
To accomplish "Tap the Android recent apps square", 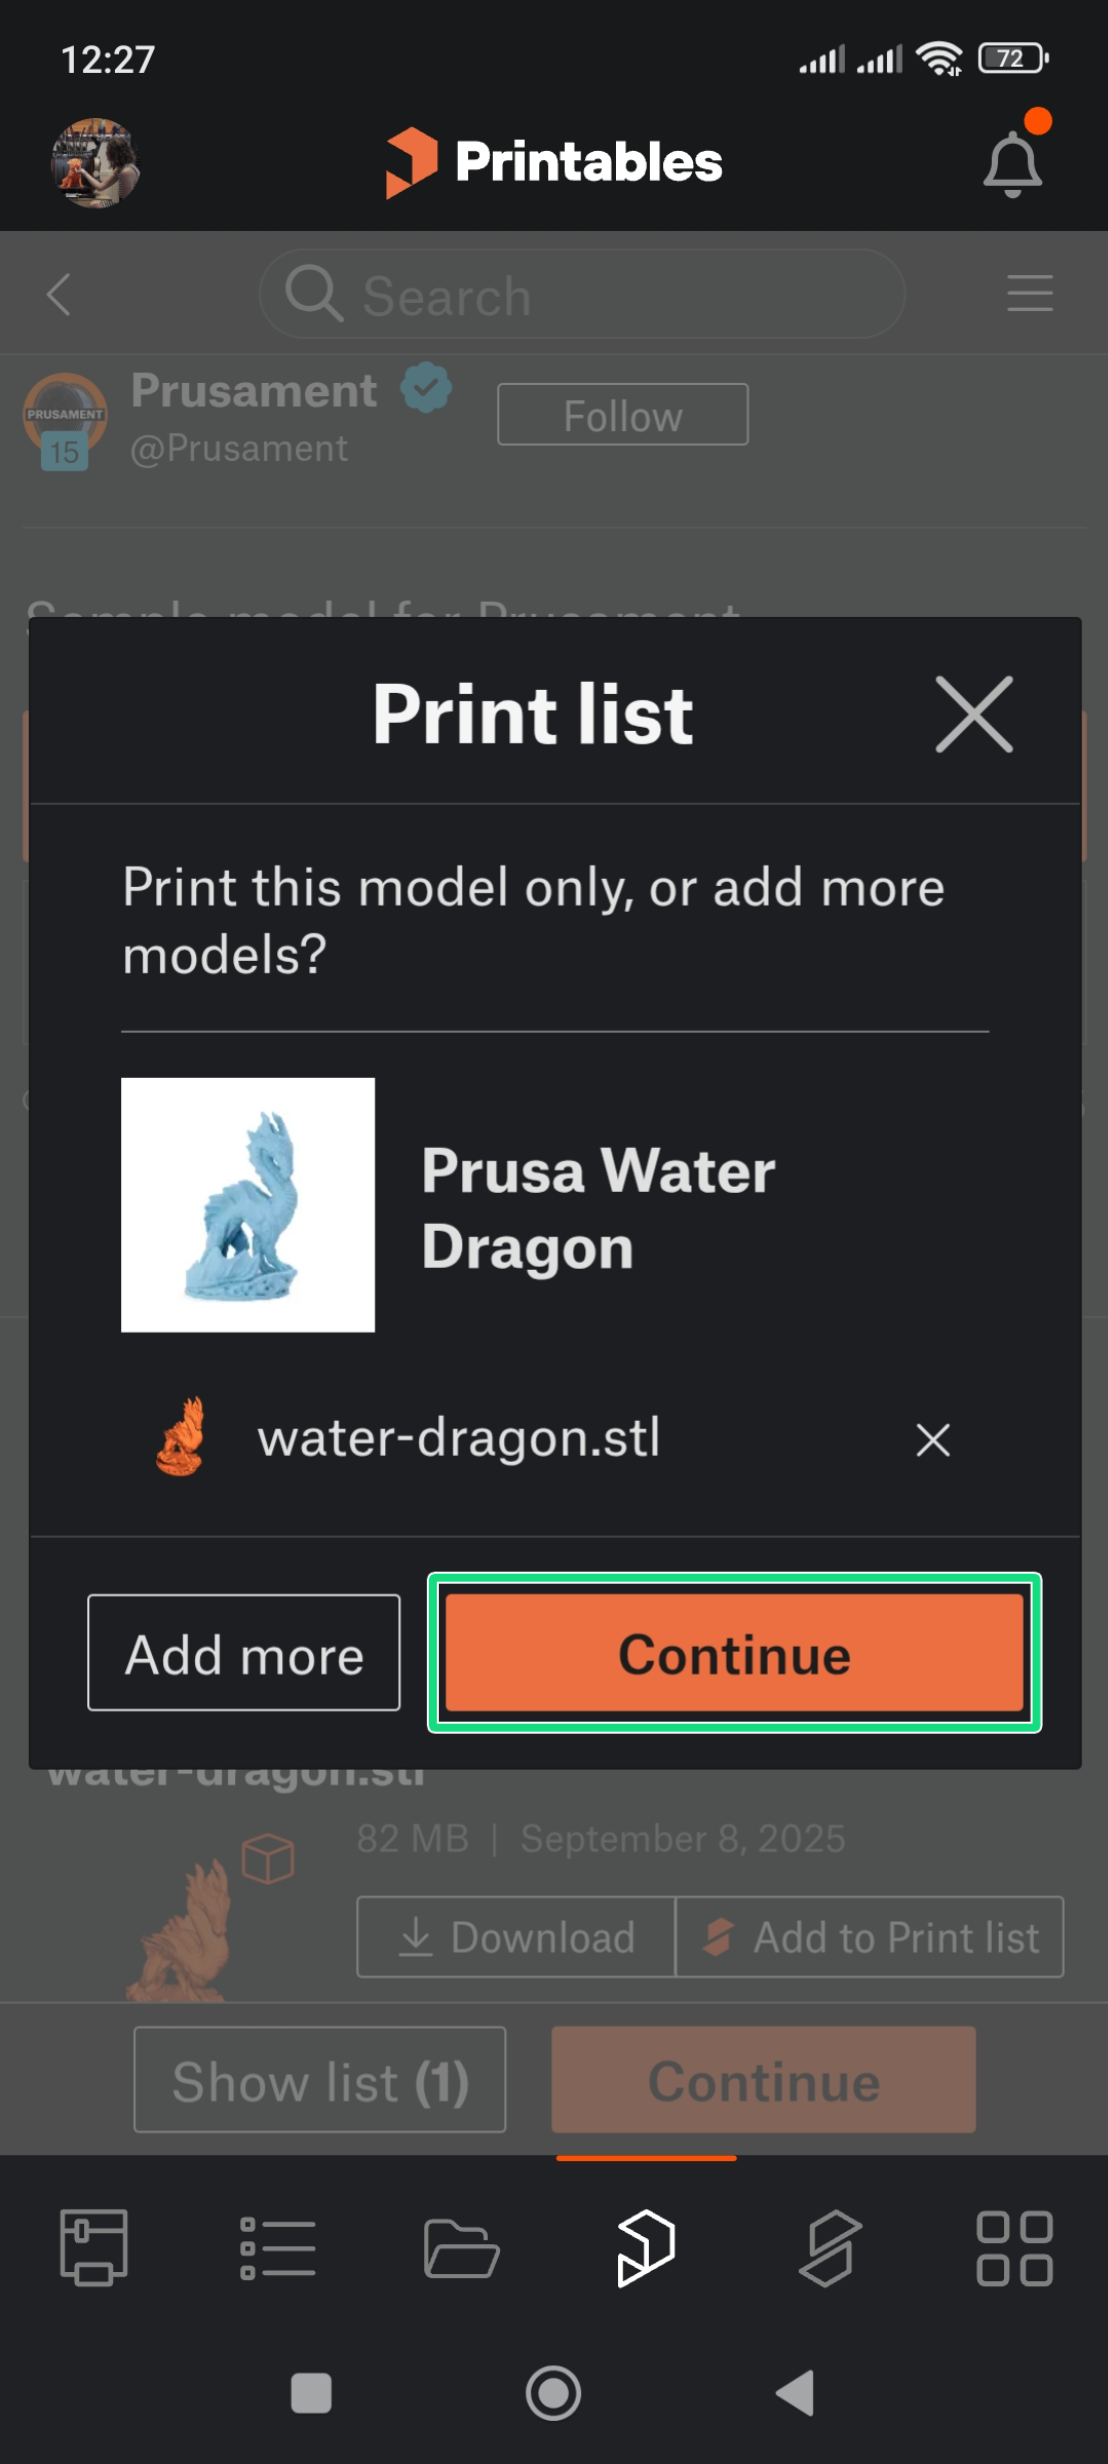I will click(x=311, y=2393).
